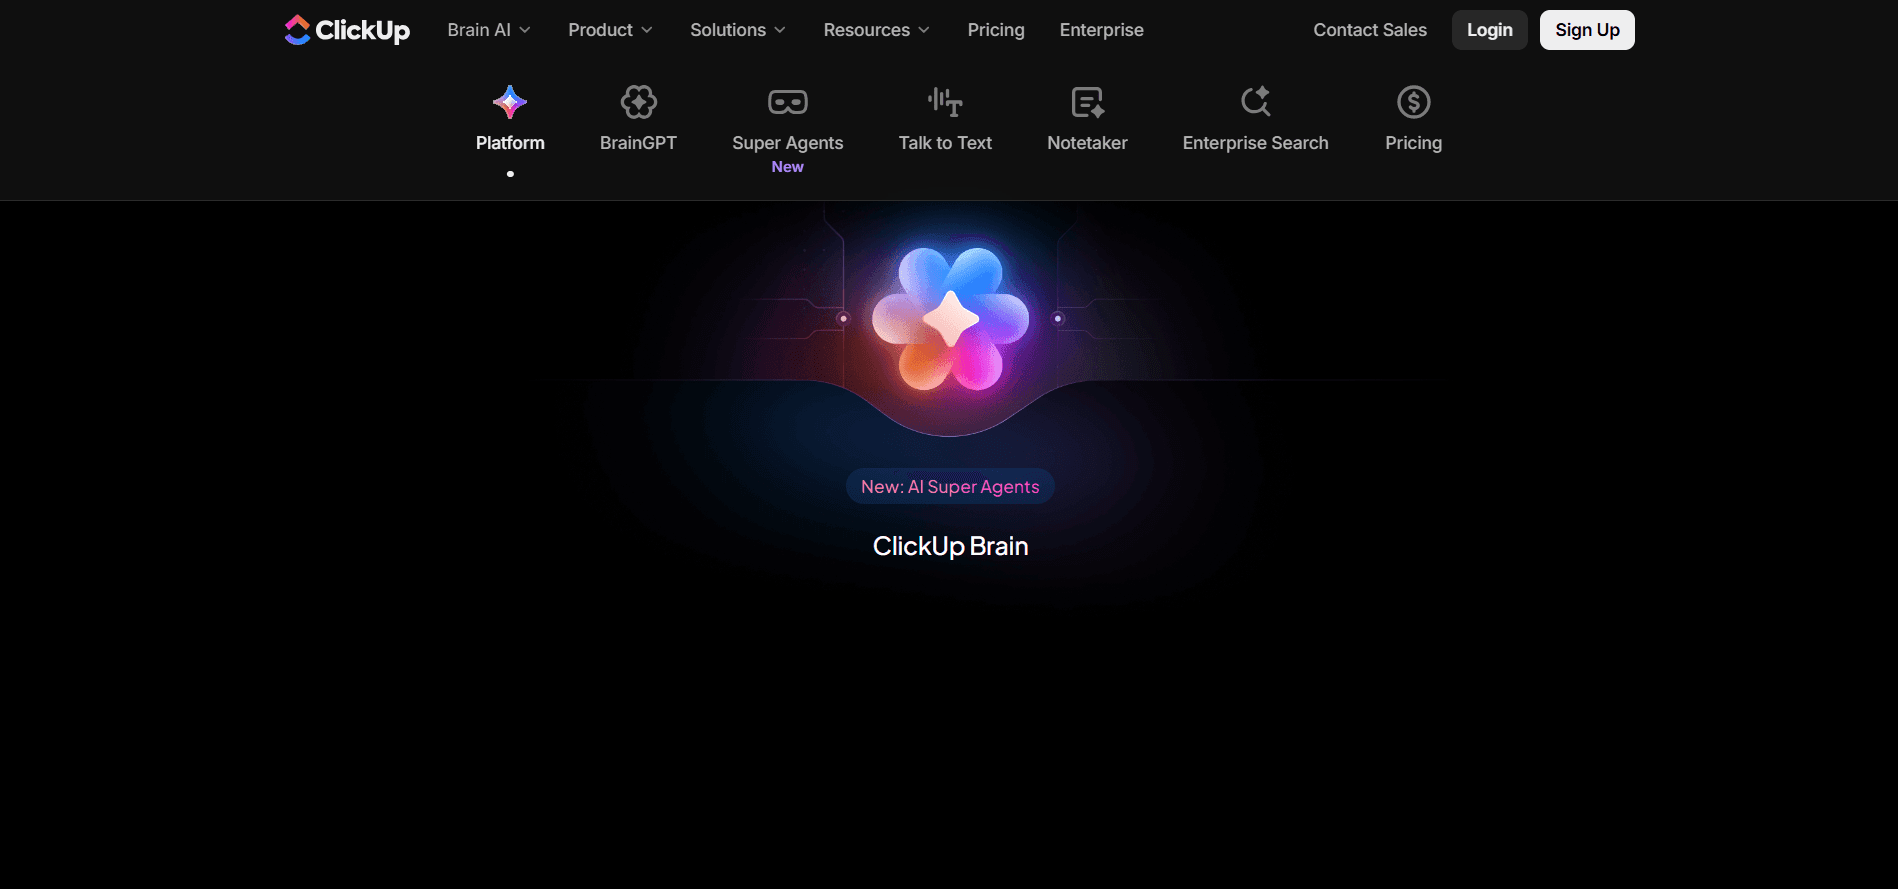This screenshot has width=1898, height=889.
Task: Select the Platform star icon
Action: click(x=510, y=102)
